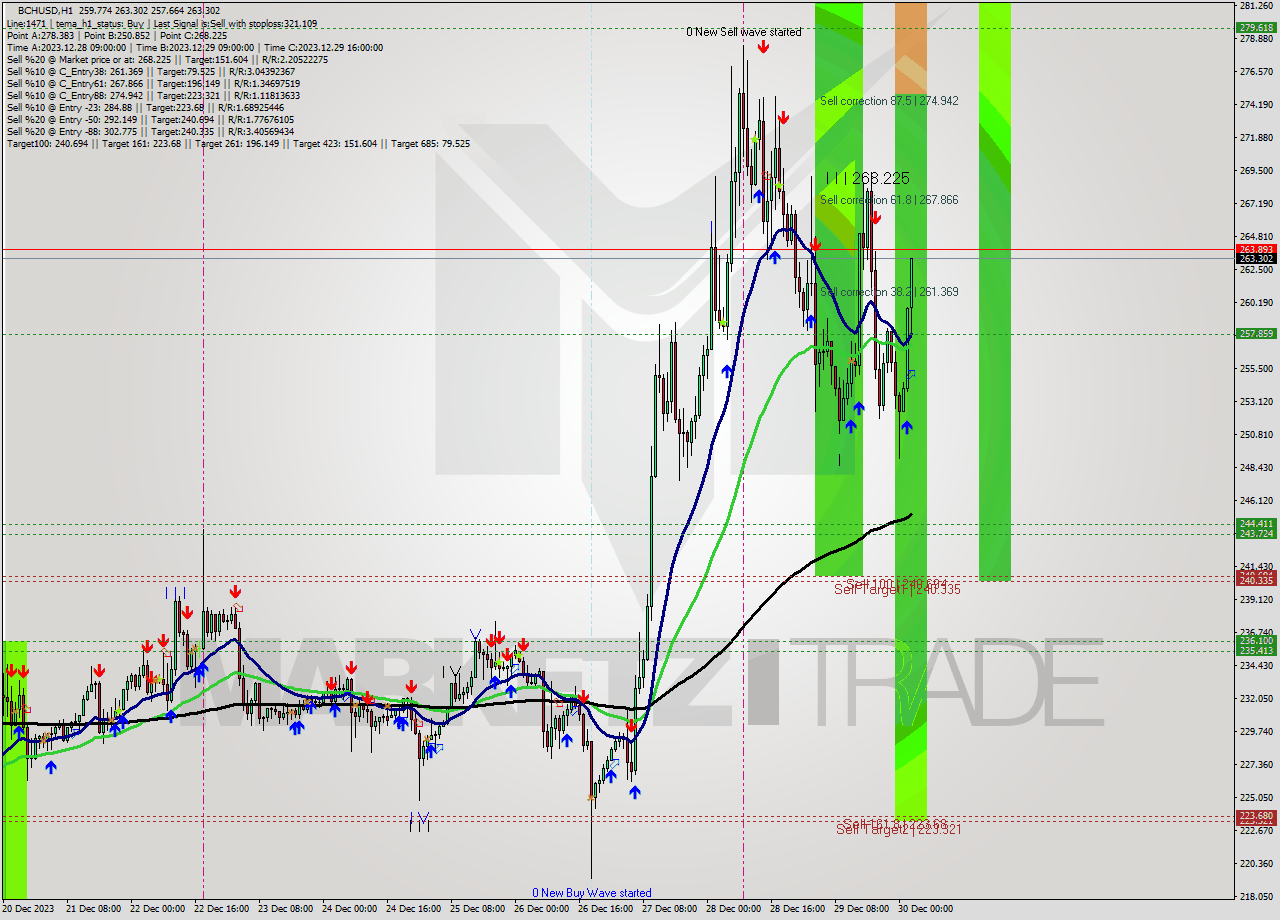Click Sell %20 @ Market price line
The height and width of the screenshot is (920, 1280).
coord(167,59)
